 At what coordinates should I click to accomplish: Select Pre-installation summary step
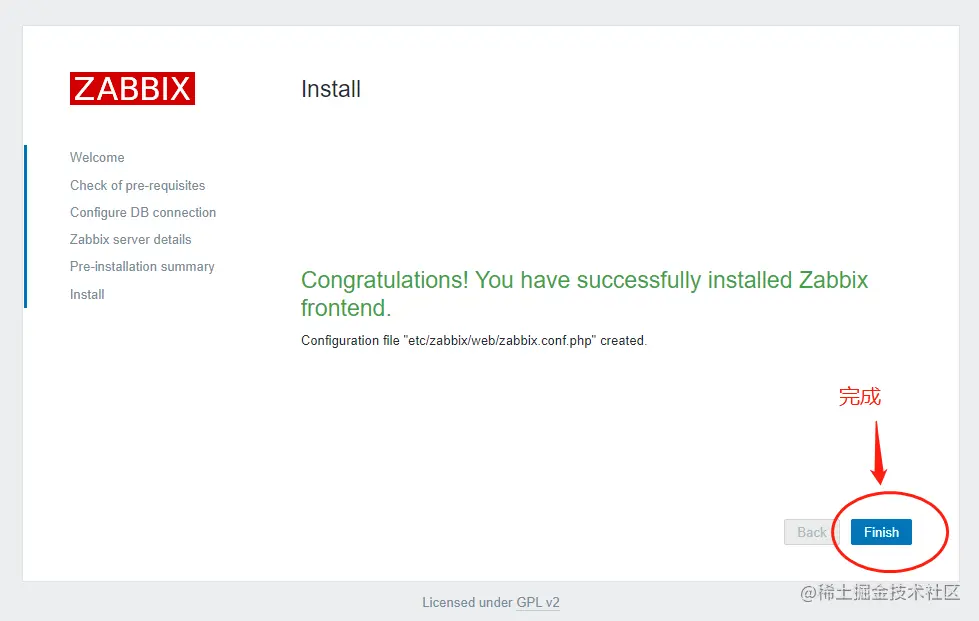pyautogui.click(x=142, y=266)
